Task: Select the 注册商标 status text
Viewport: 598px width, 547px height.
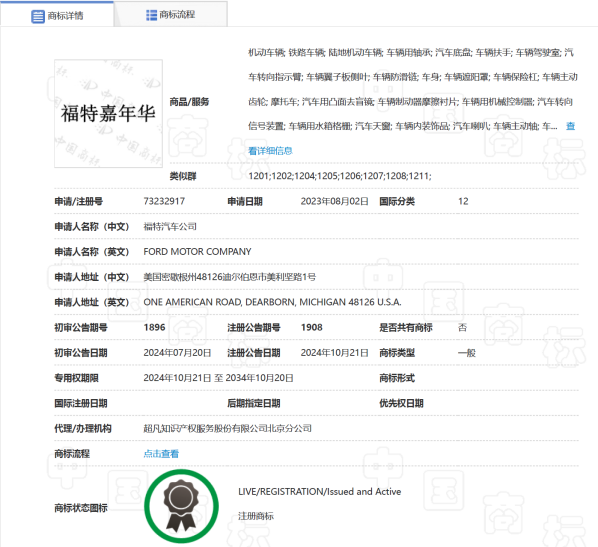Action: (x=256, y=516)
